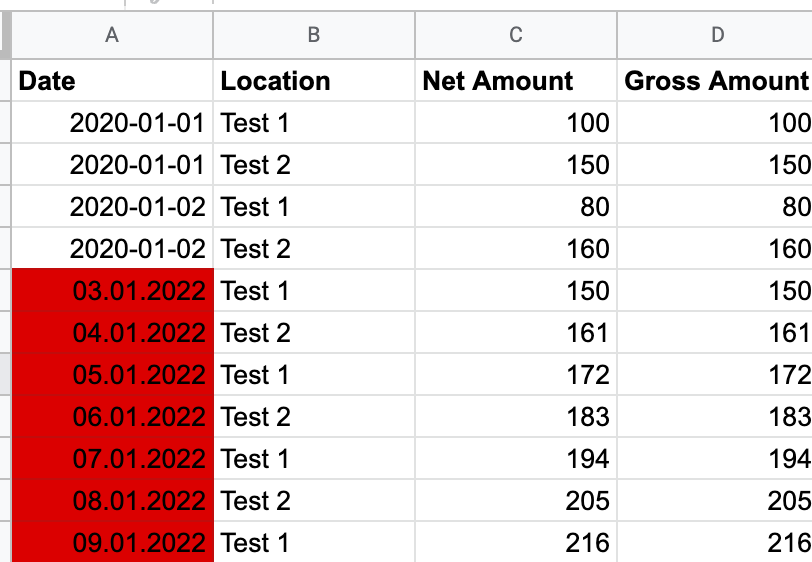The width and height of the screenshot is (812, 562).
Task: Select the red cell 03.01.2022
Action: 112,291
